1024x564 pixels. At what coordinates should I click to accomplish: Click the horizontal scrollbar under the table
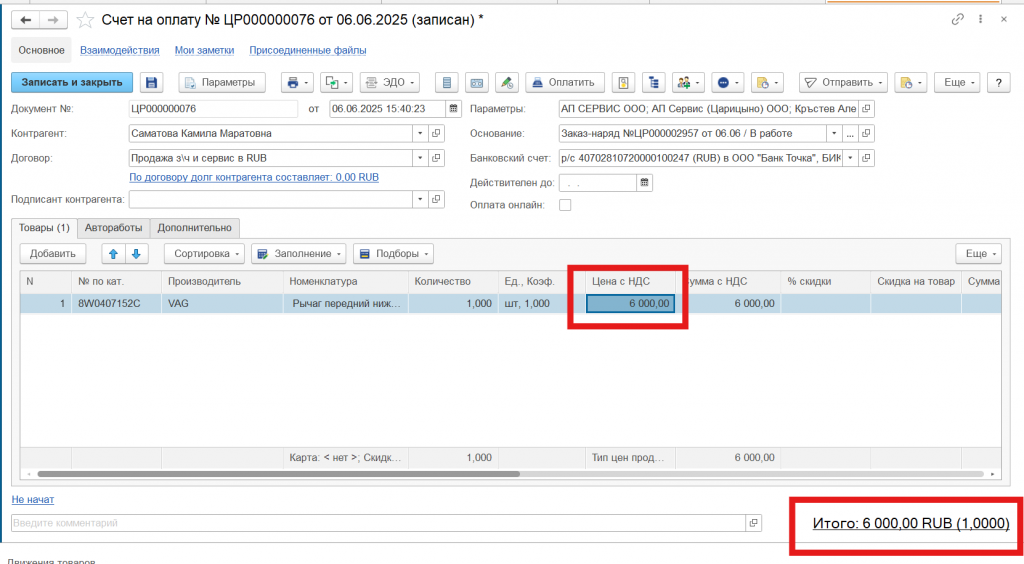(x=280, y=474)
